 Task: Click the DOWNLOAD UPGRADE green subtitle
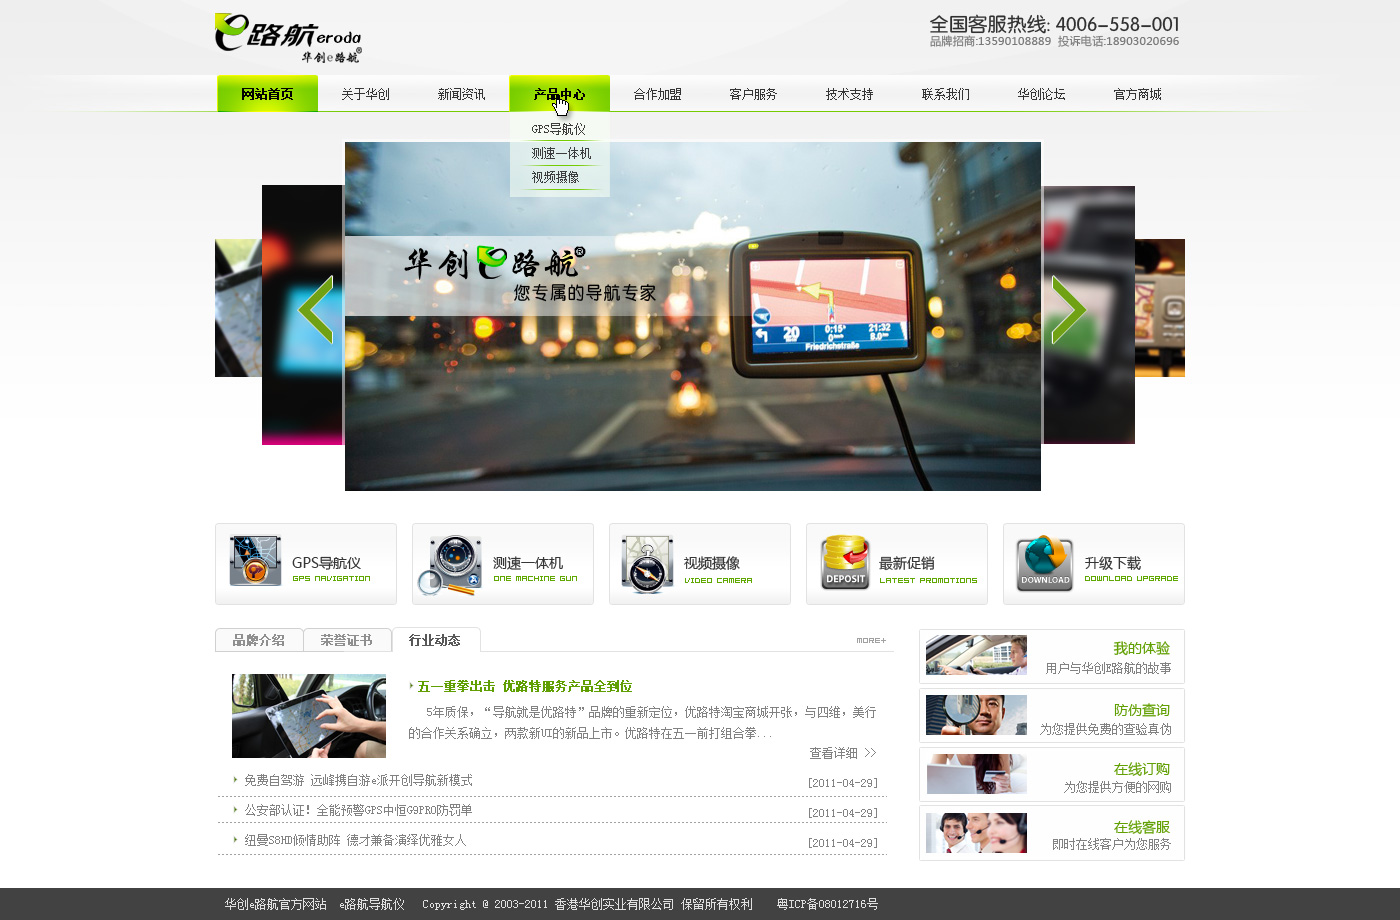[1131, 578]
